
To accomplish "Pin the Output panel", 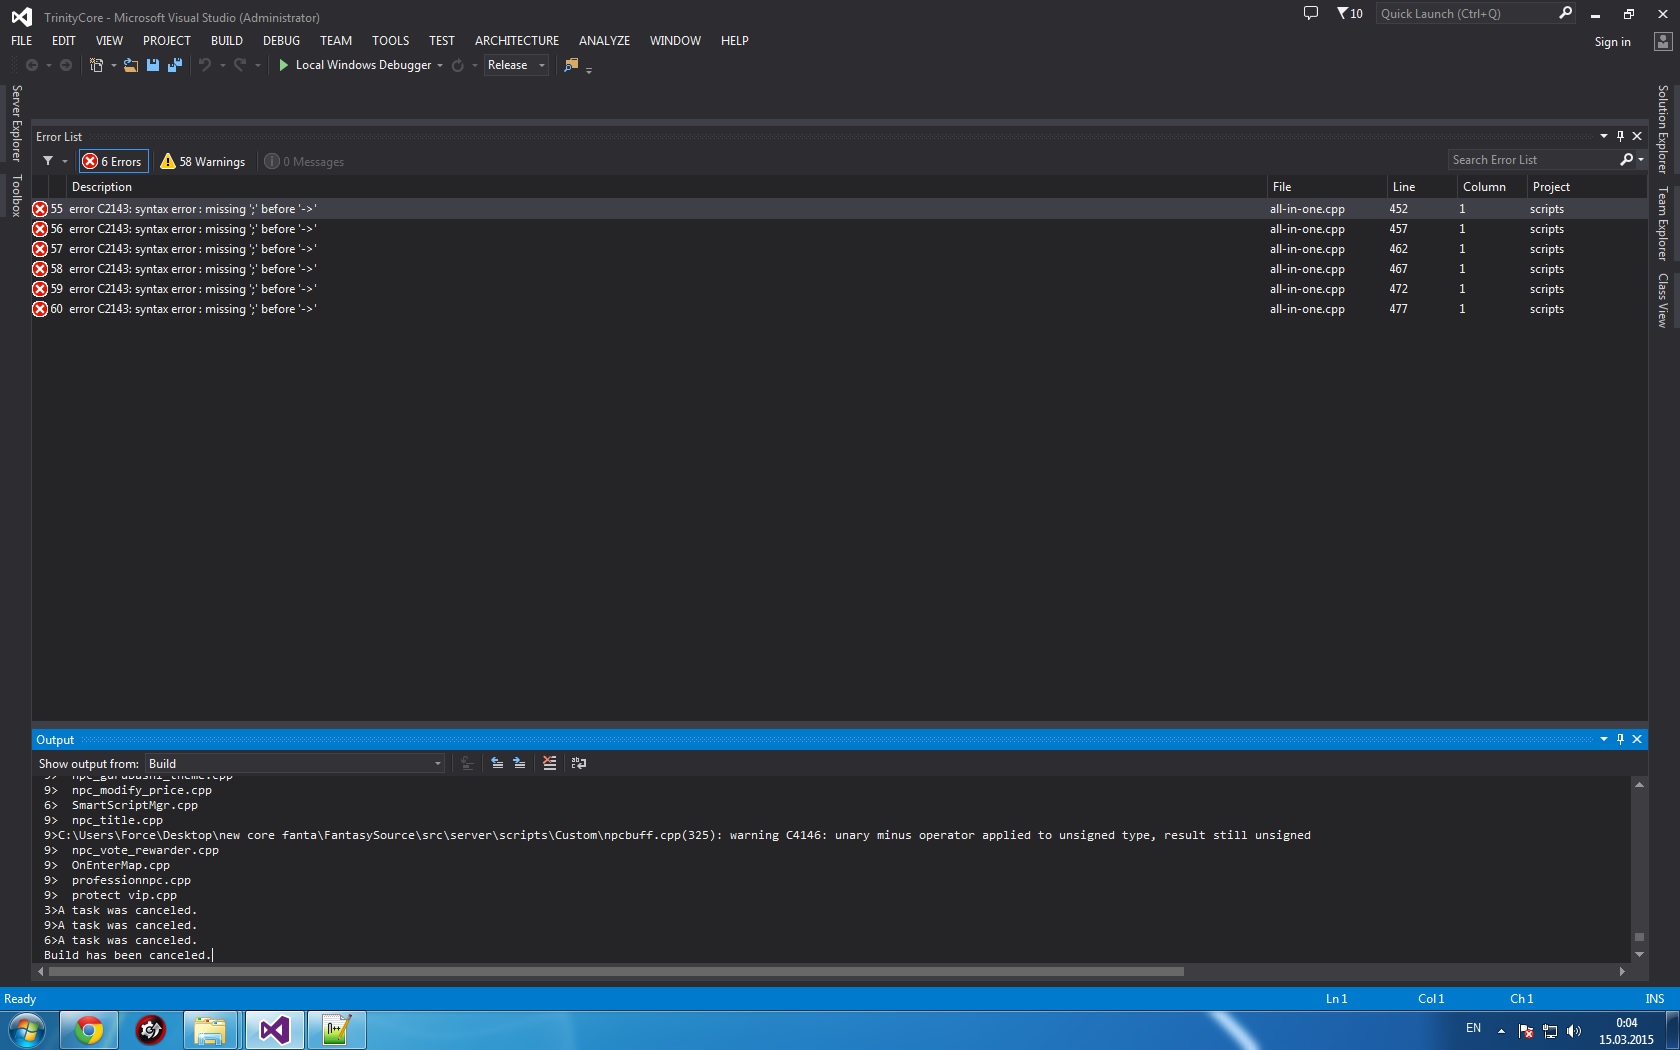I will [x=1621, y=739].
